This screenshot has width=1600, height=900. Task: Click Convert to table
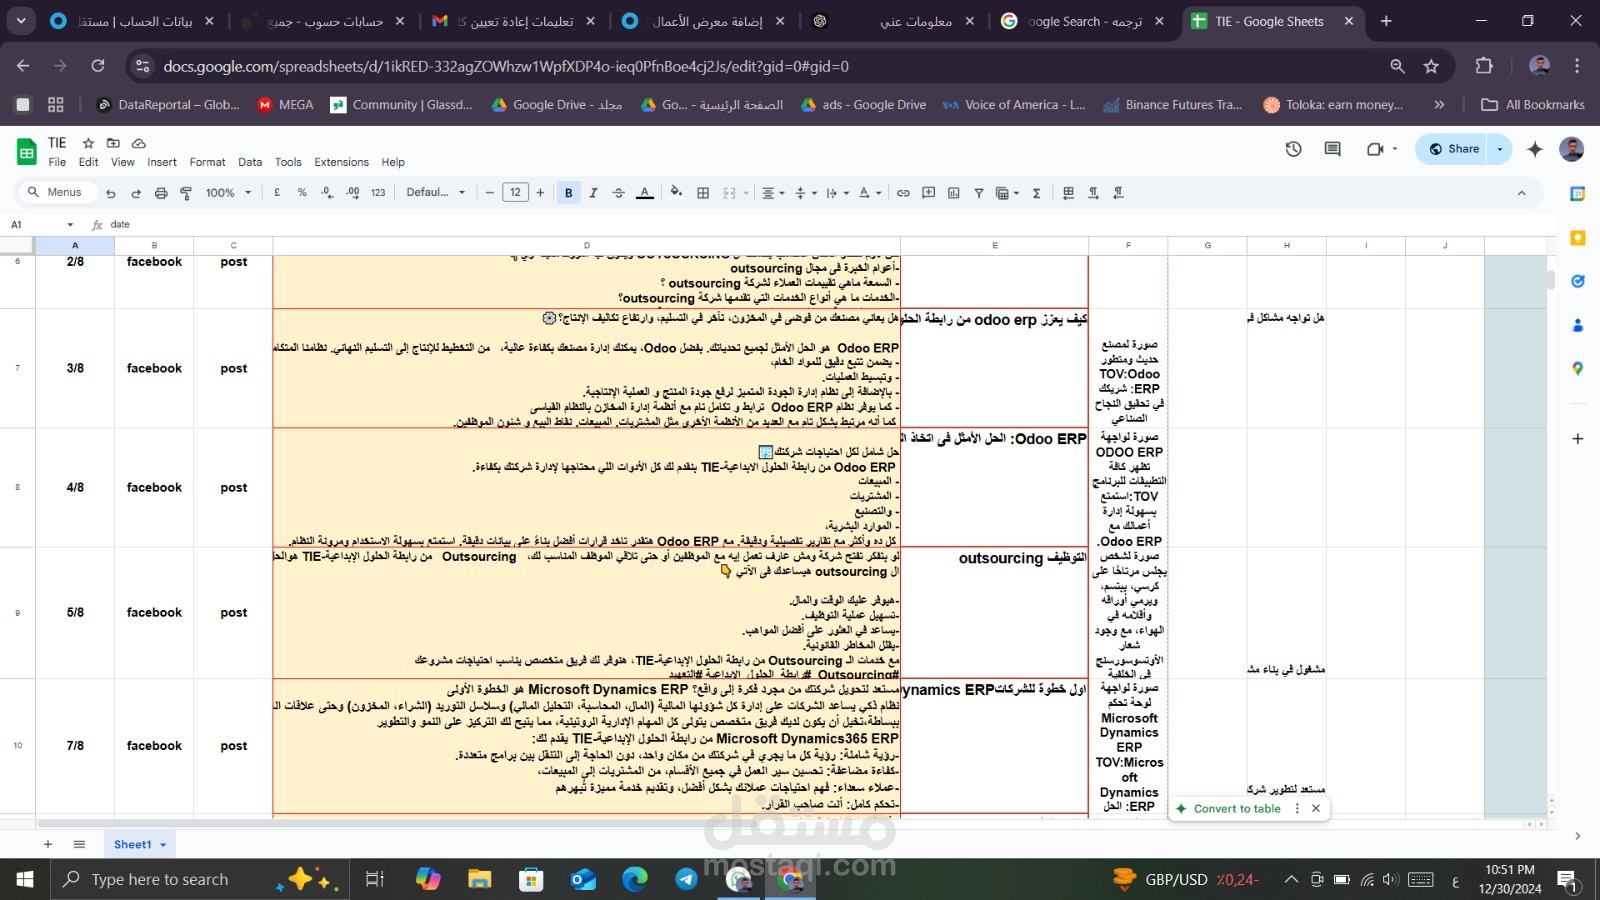click(1236, 808)
